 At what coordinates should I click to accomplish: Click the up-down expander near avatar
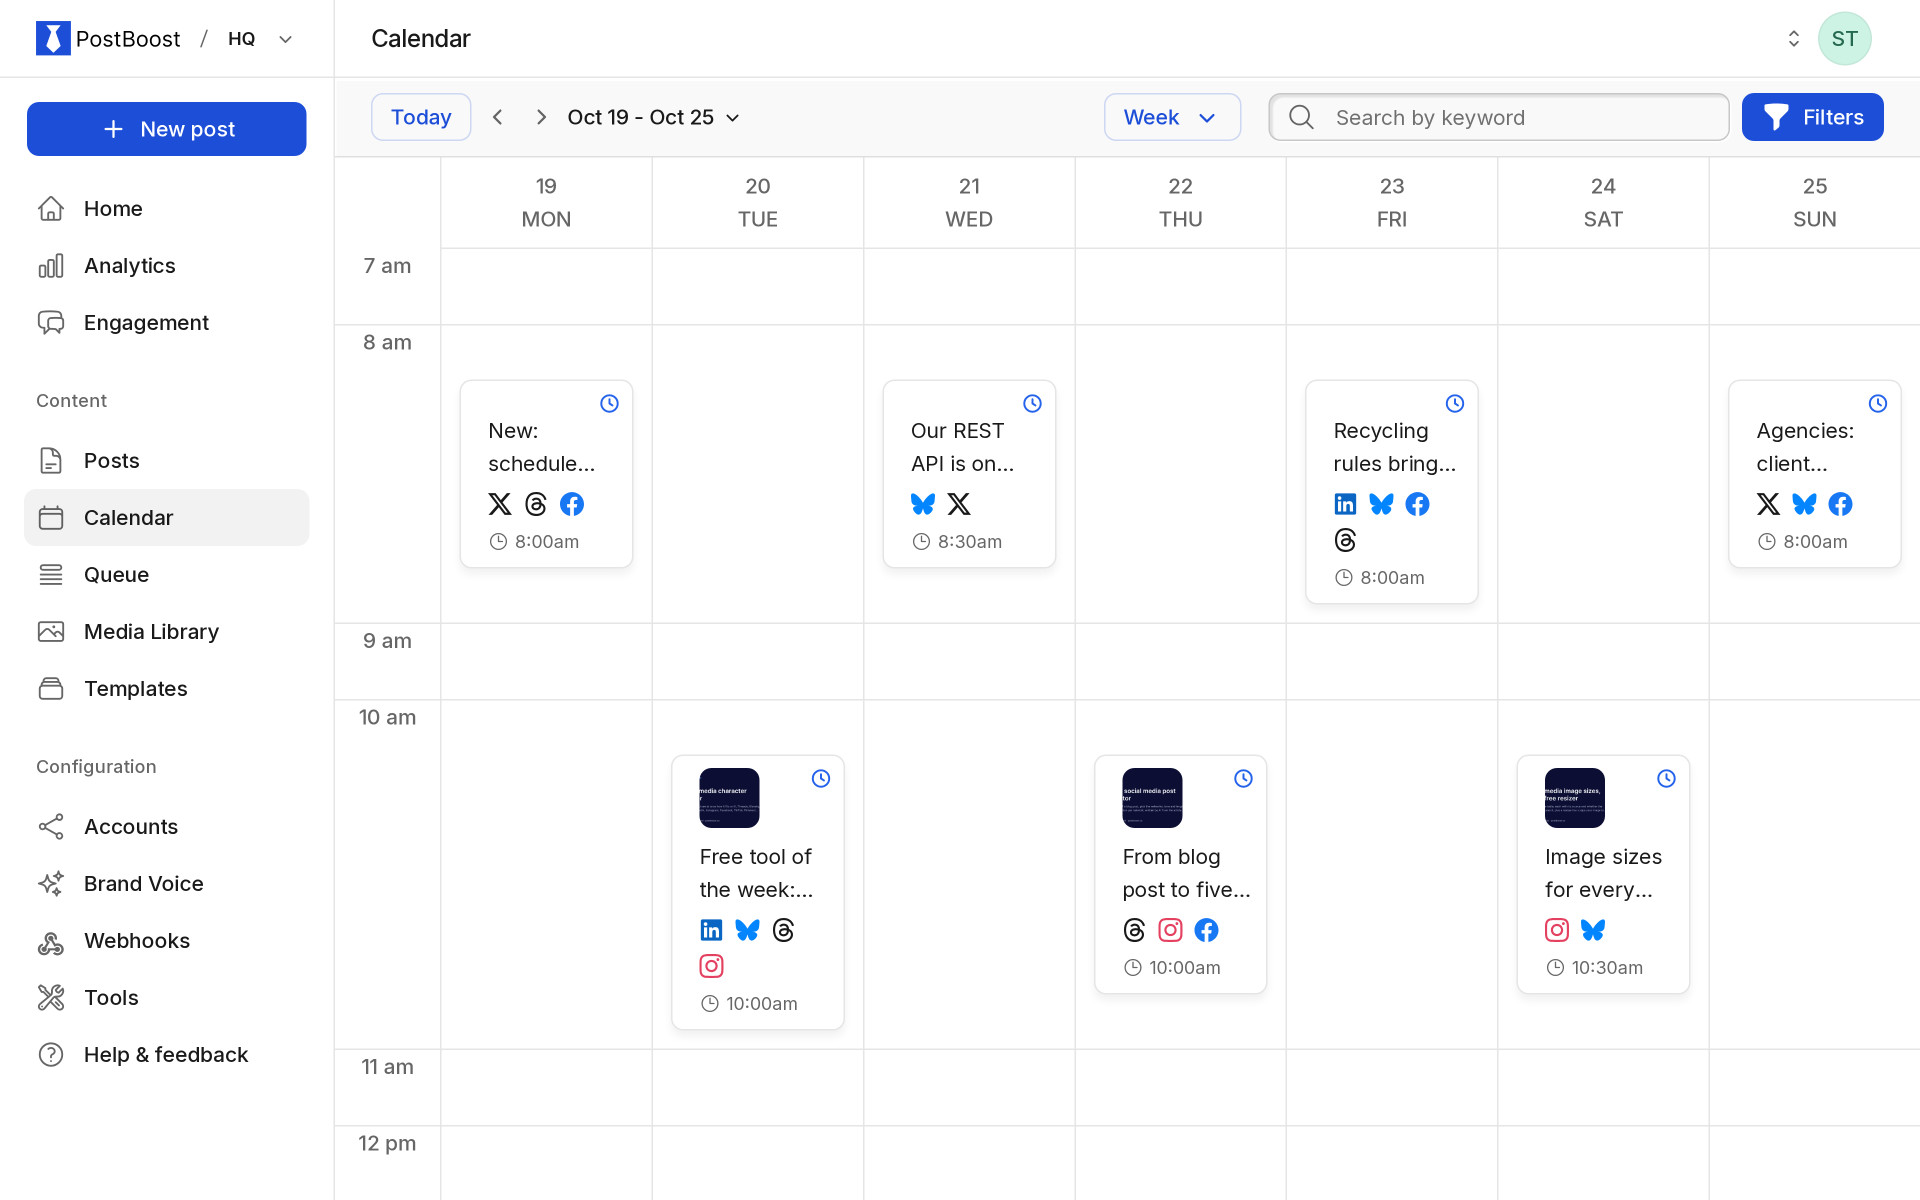[x=1793, y=38]
